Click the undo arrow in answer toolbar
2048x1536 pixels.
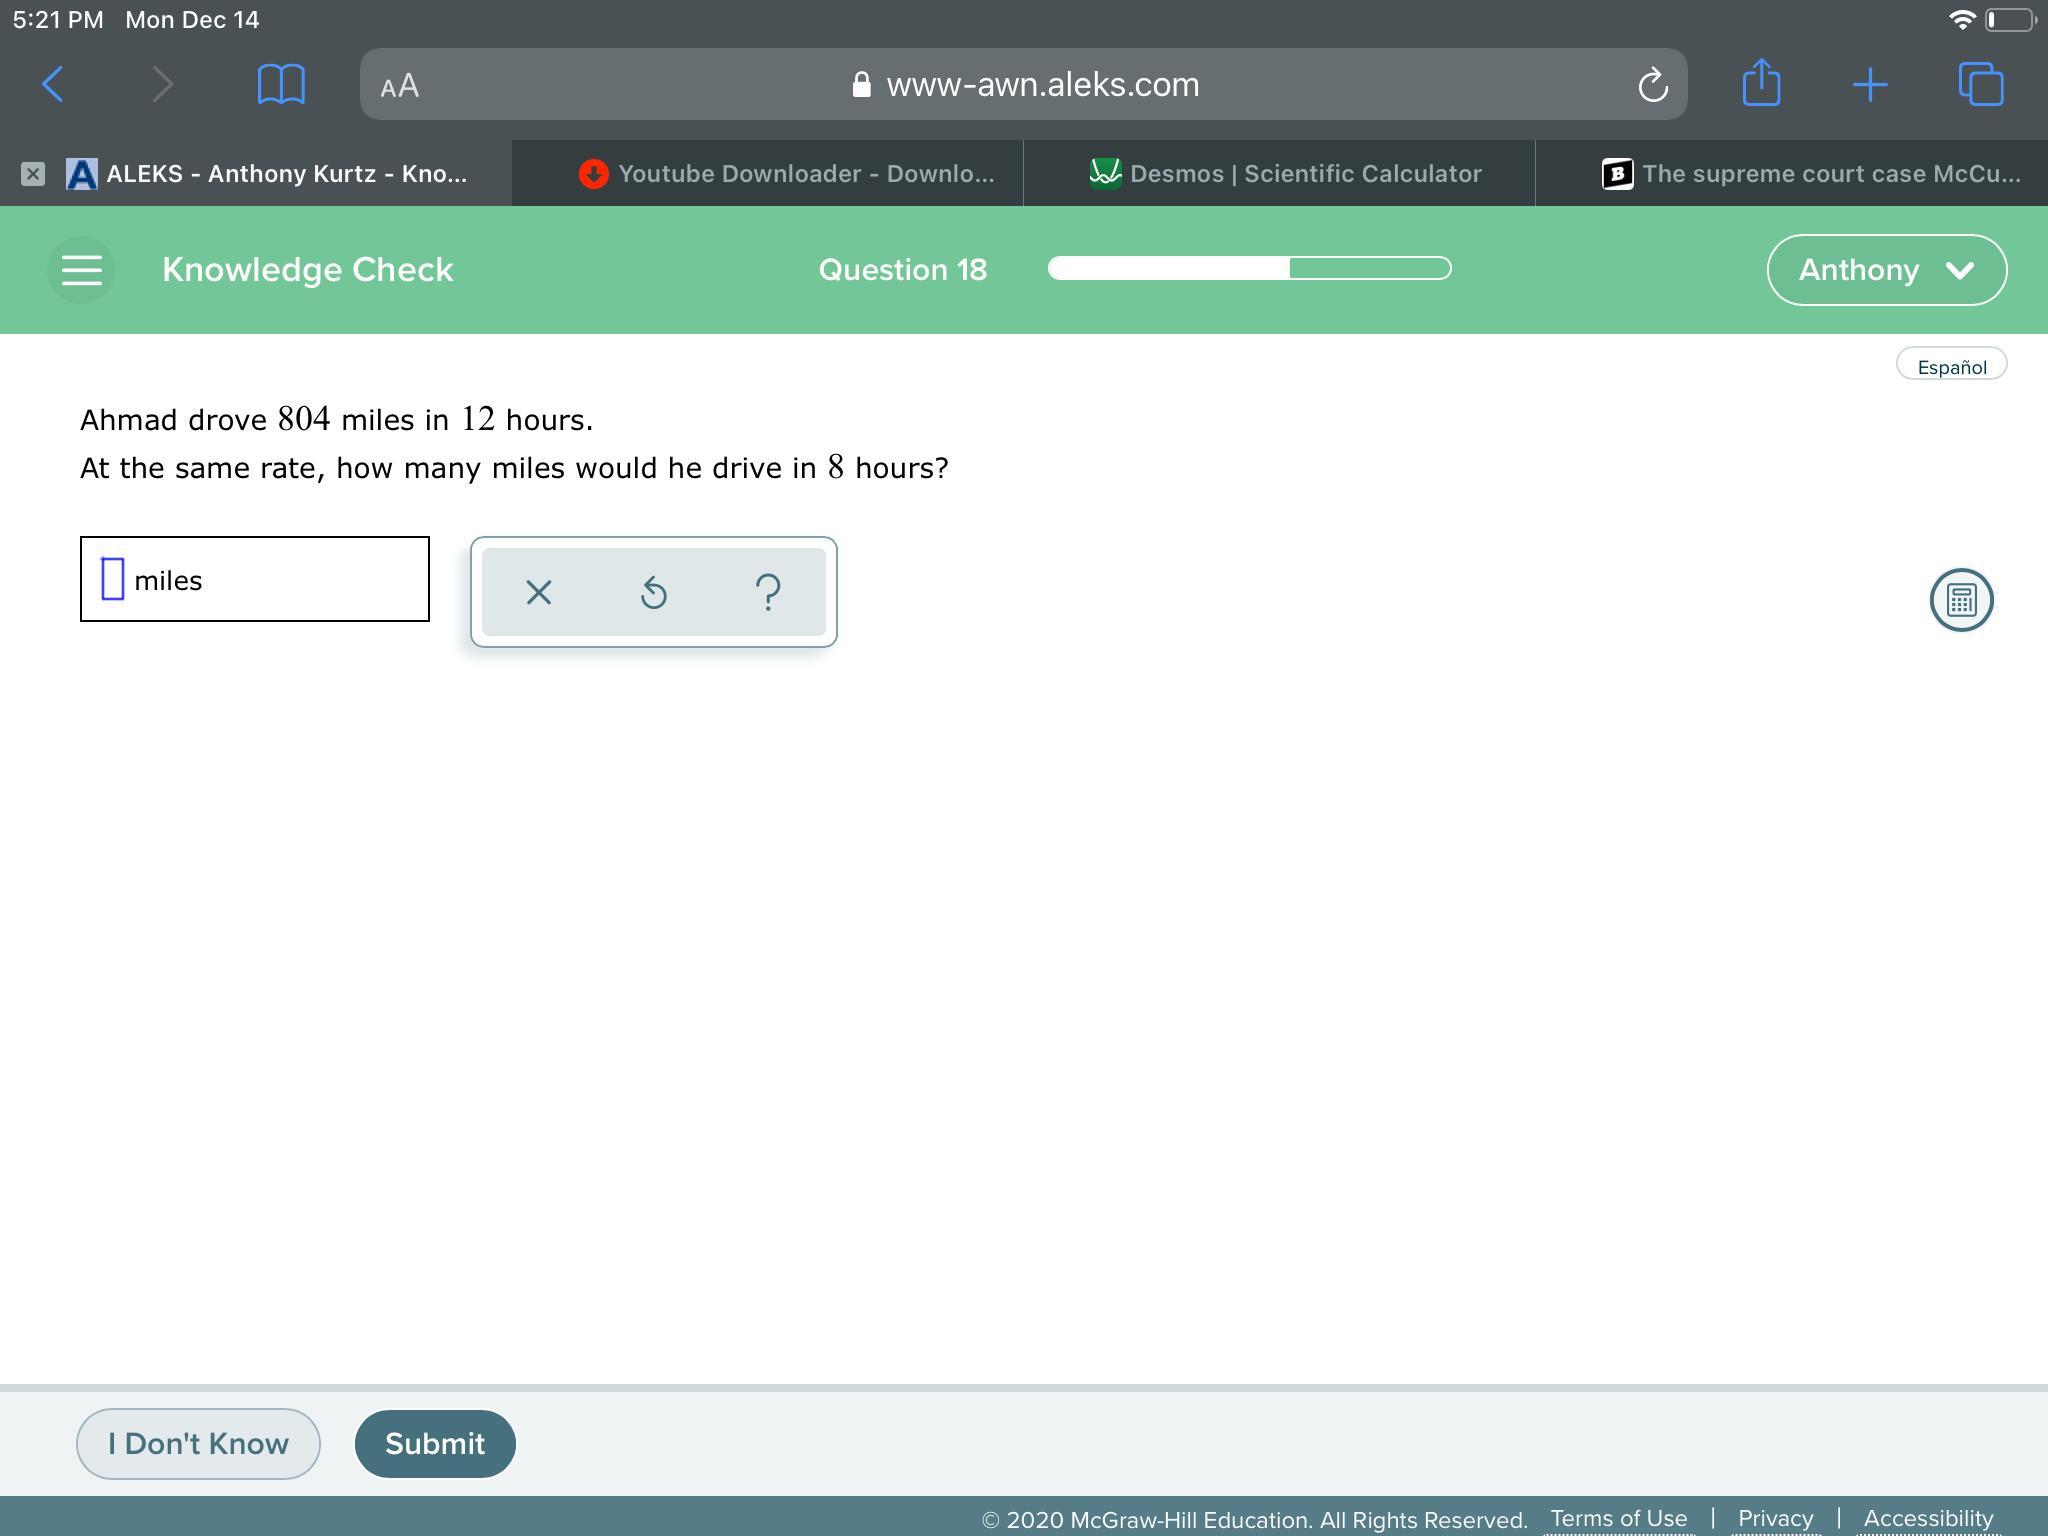click(x=653, y=592)
